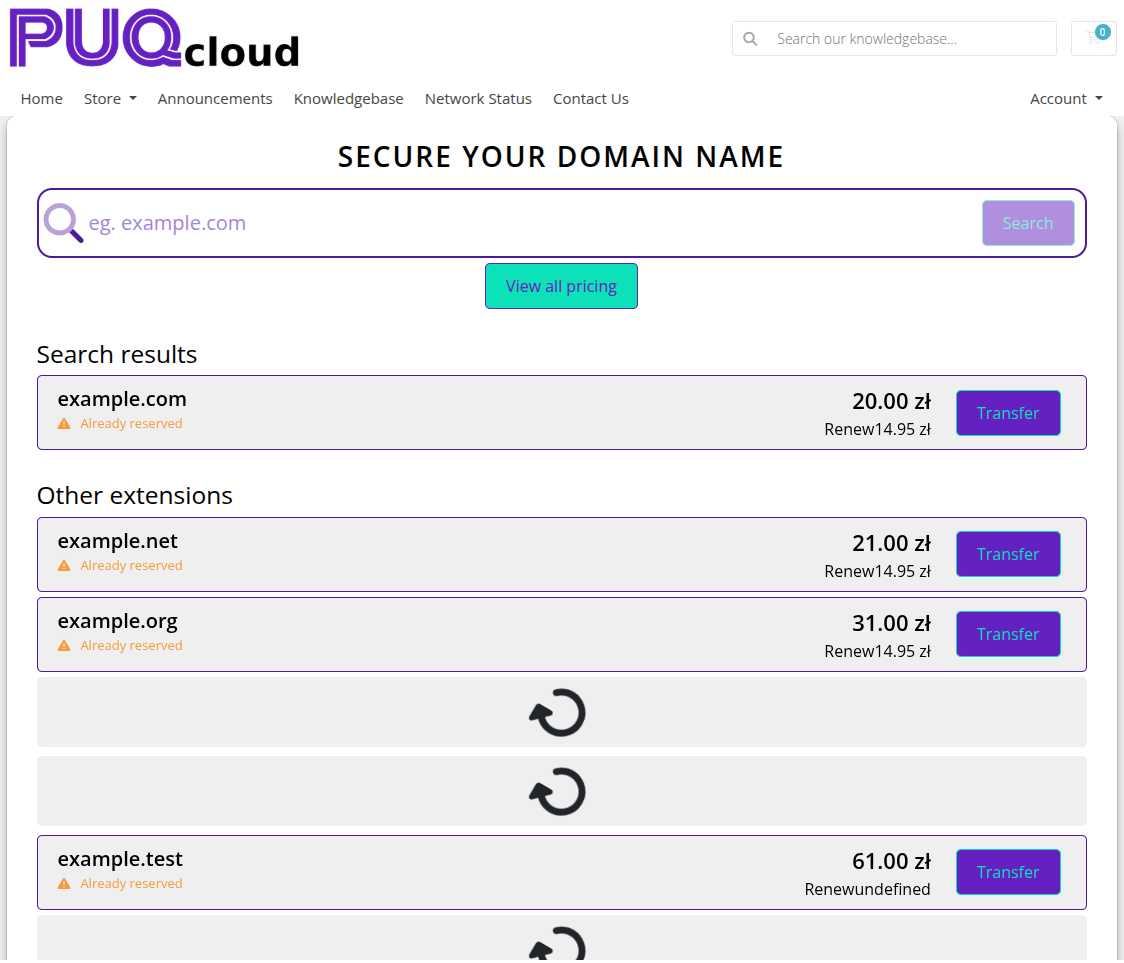Click the magnifier icon in the knowledgebase search

(x=750, y=38)
